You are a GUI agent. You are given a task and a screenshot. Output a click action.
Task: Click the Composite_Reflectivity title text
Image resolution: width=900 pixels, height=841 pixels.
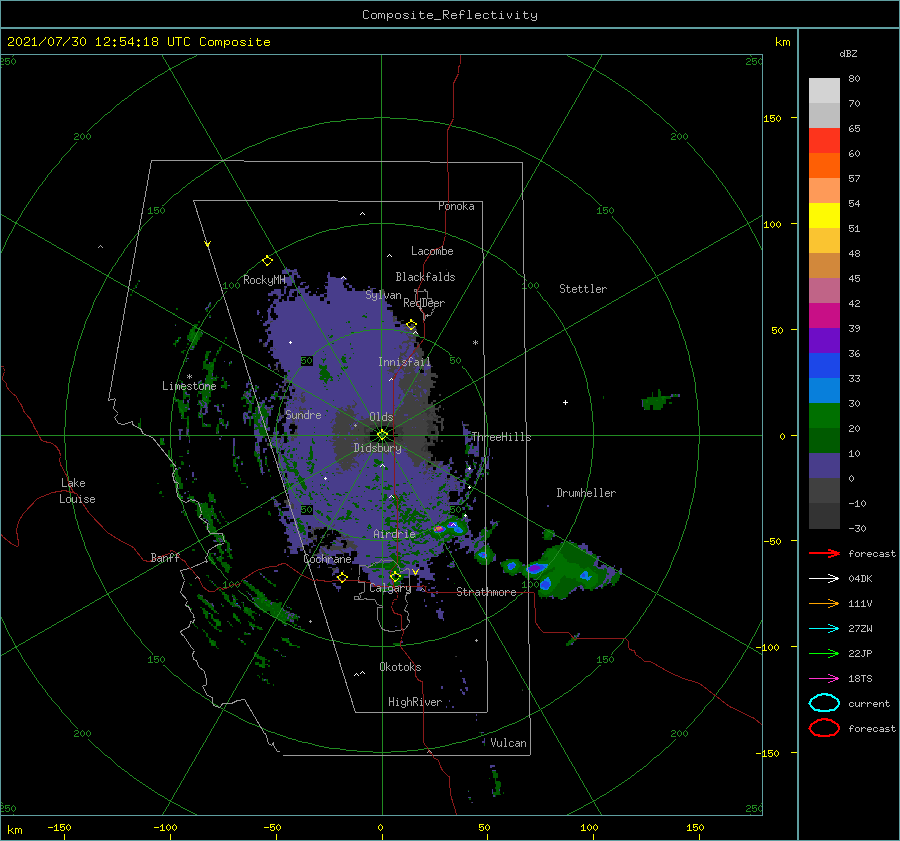(450, 15)
